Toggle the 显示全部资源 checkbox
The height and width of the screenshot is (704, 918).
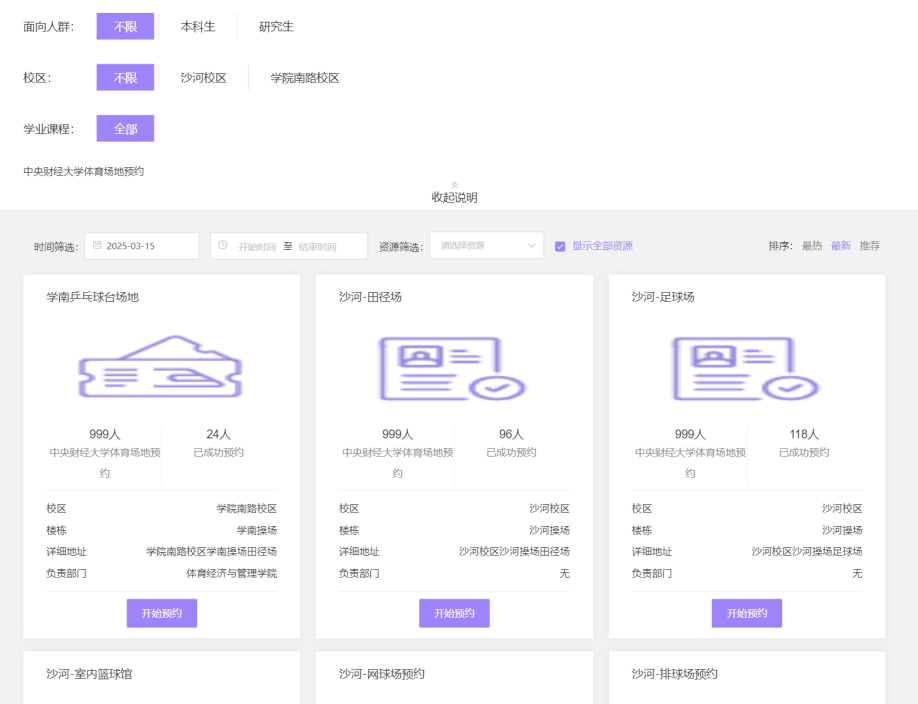(560, 246)
